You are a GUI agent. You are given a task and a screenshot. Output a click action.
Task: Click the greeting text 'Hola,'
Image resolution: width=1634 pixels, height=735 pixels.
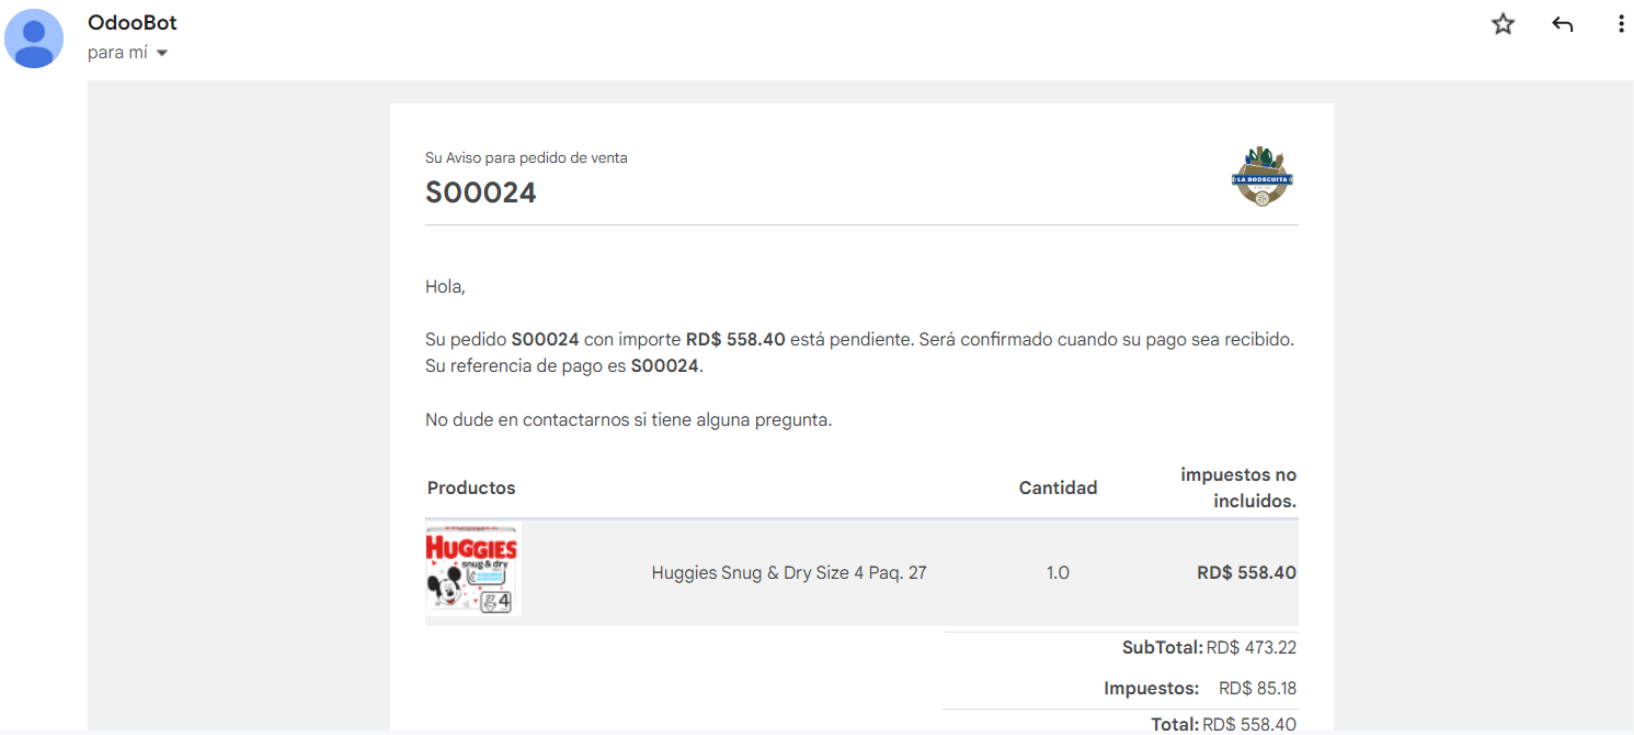click(x=445, y=287)
